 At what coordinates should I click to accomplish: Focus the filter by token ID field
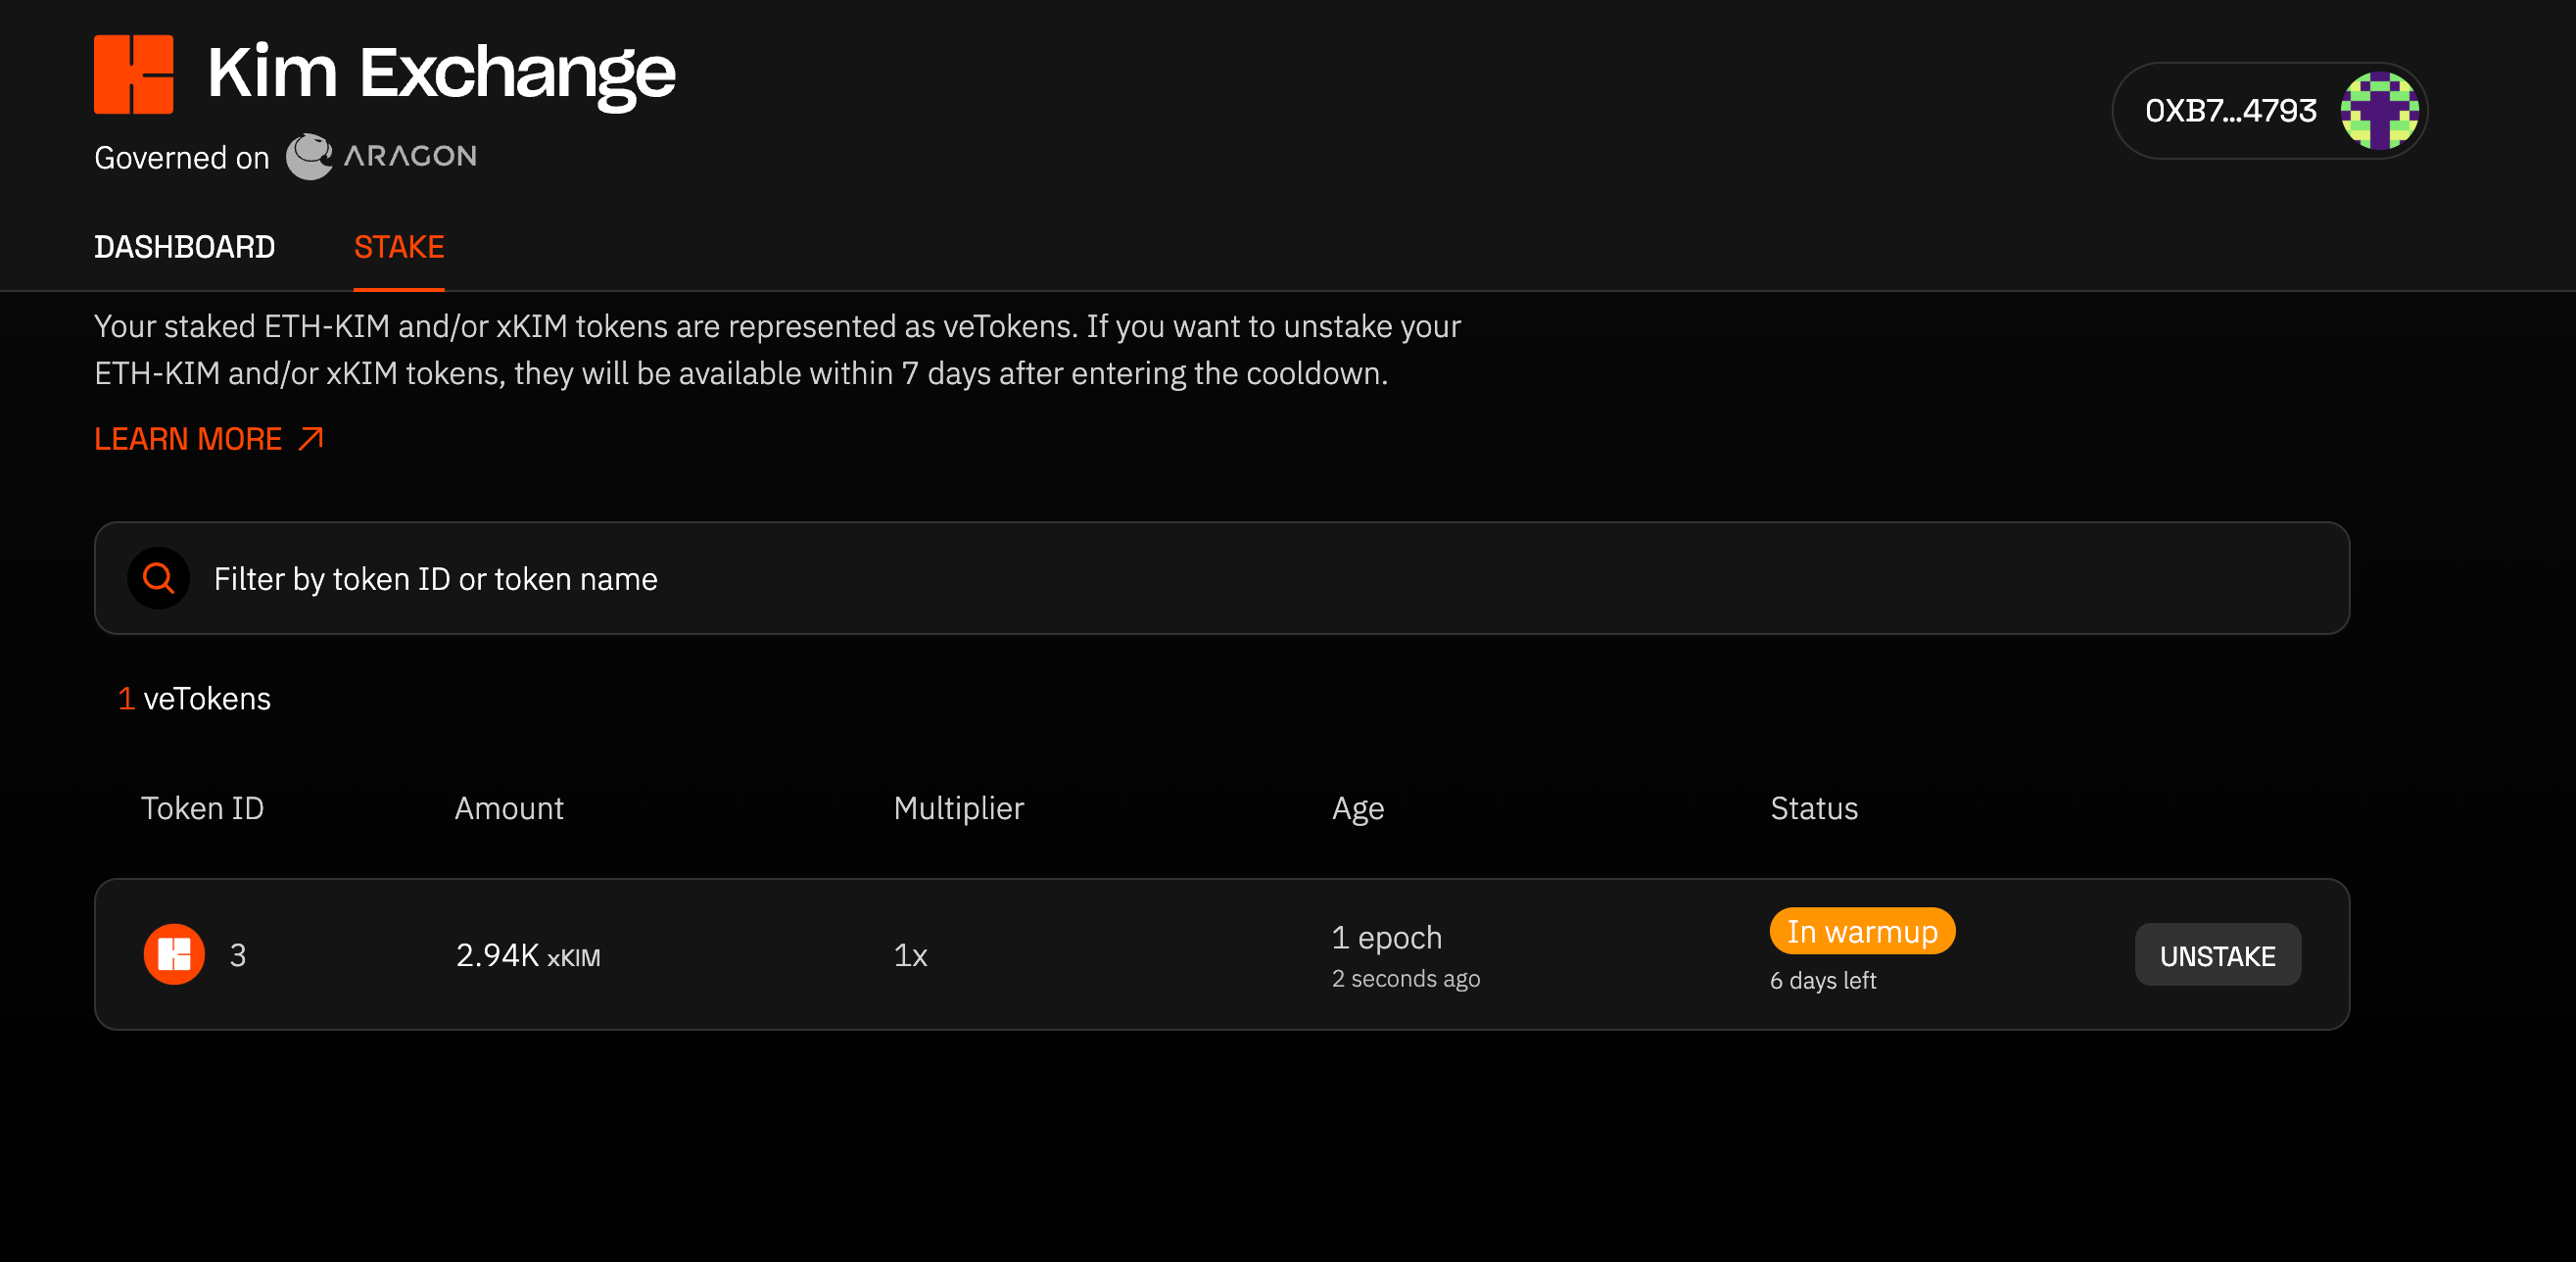[x=1221, y=578]
